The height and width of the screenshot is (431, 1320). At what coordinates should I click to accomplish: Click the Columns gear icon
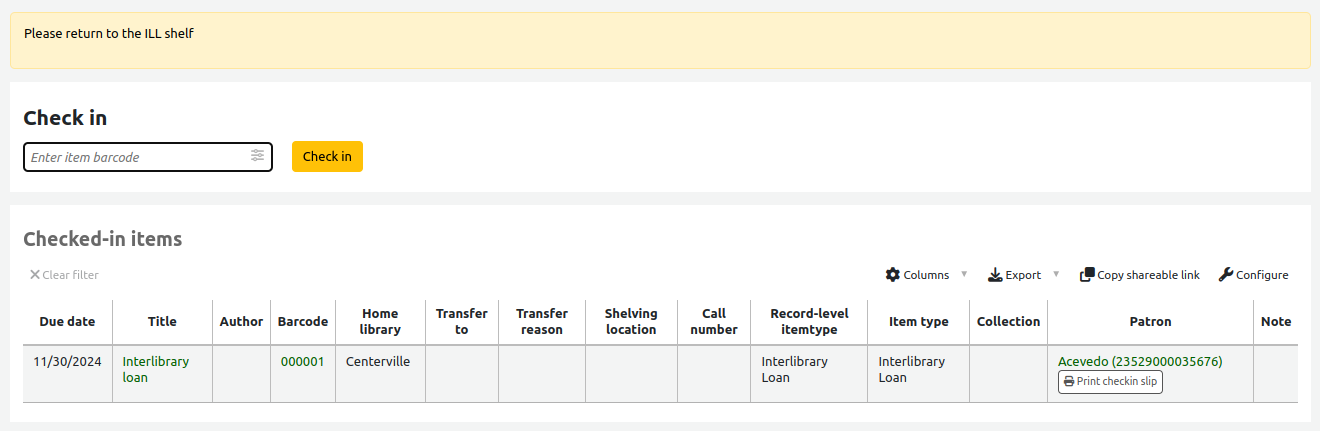pos(893,275)
